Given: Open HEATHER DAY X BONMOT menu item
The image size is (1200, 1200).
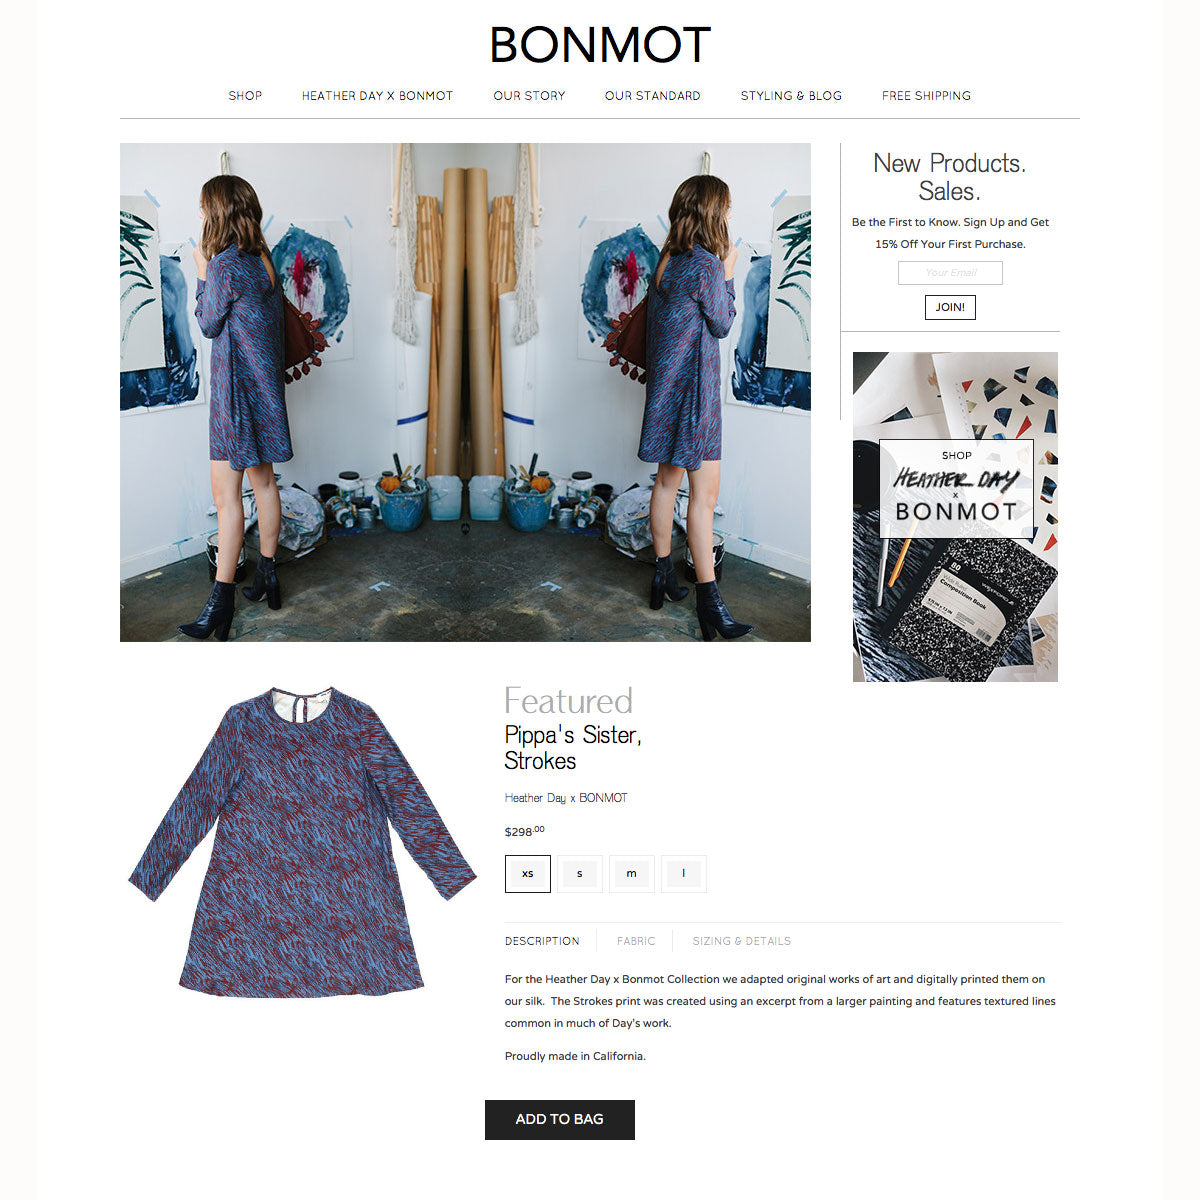Looking at the screenshot, I should (x=377, y=96).
